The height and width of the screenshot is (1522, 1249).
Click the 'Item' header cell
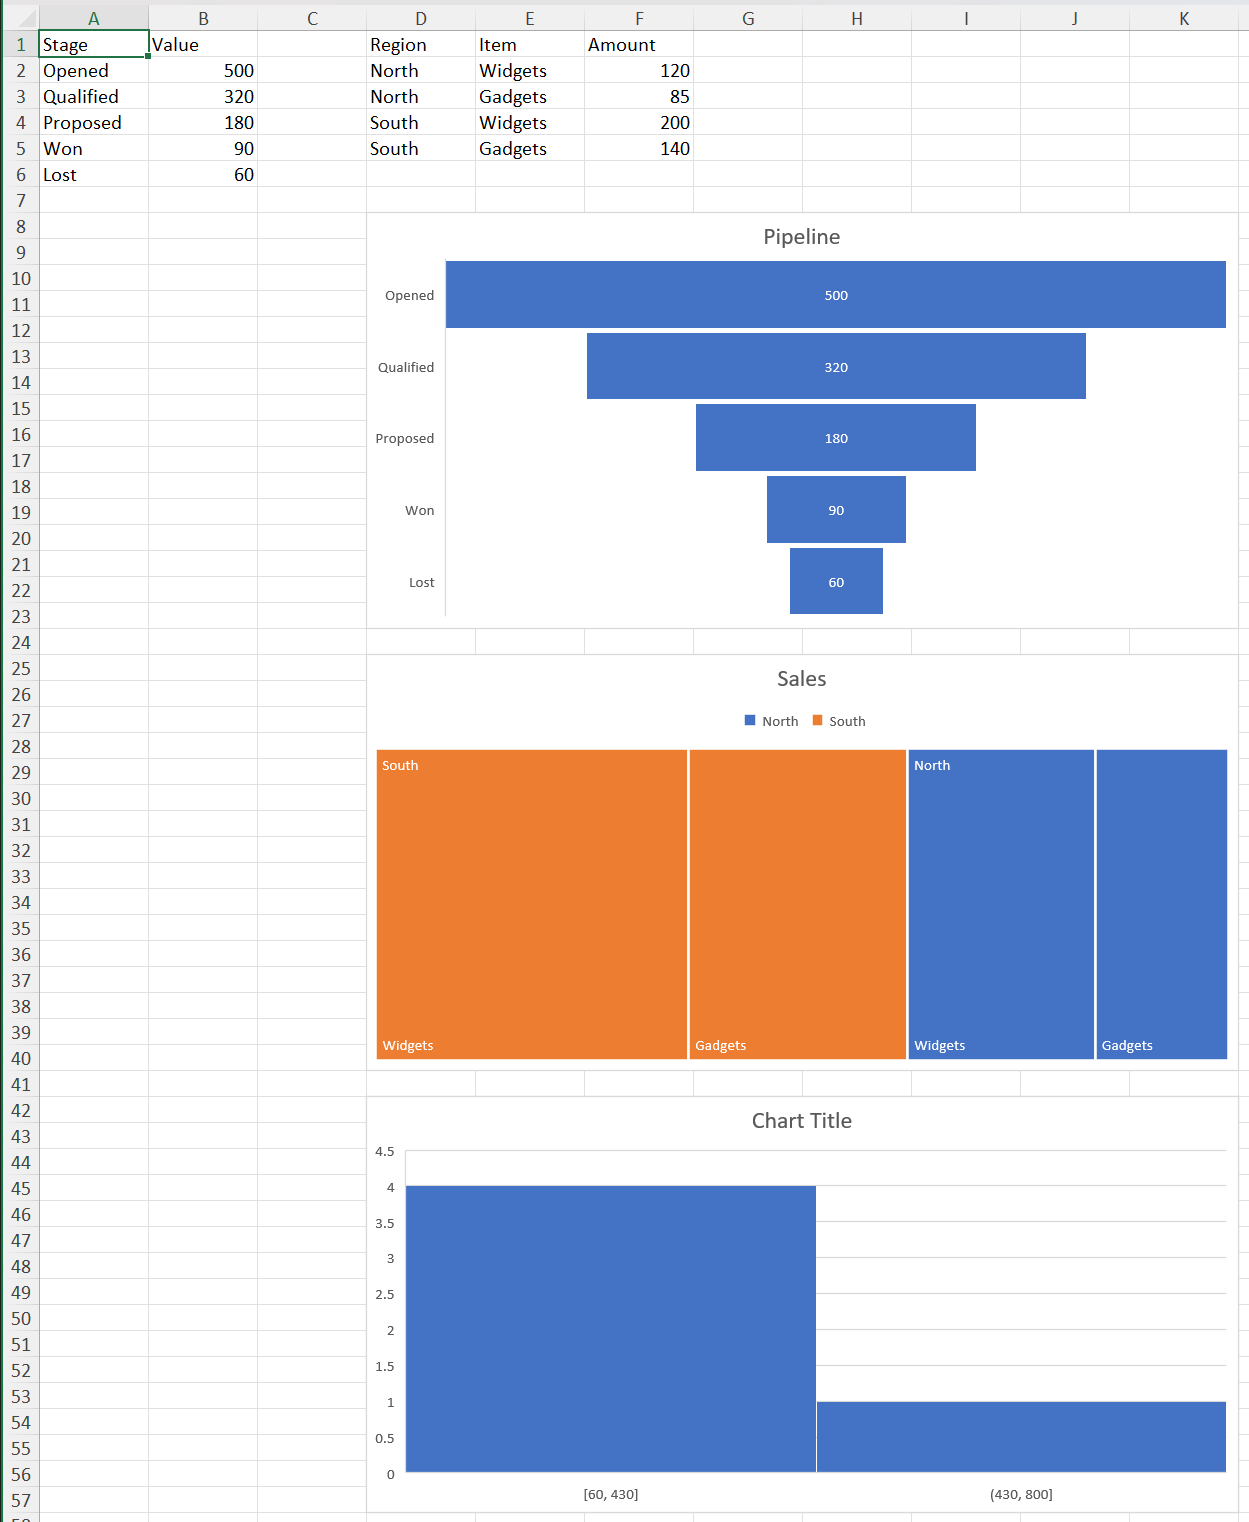click(530, 44)
